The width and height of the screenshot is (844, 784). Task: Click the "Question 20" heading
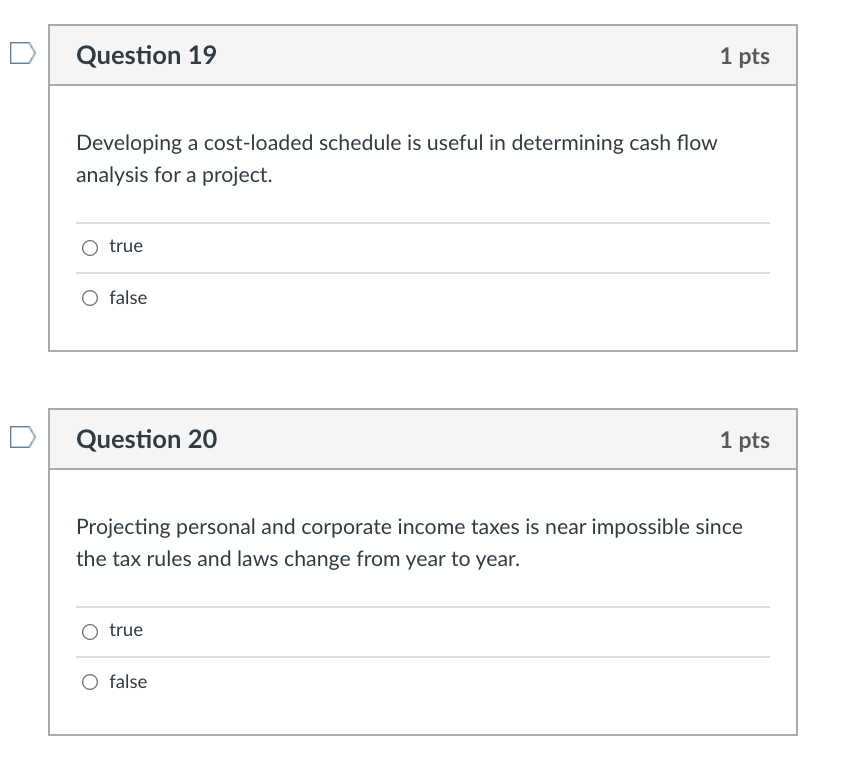pyautogui.click(x=146, y=440)
